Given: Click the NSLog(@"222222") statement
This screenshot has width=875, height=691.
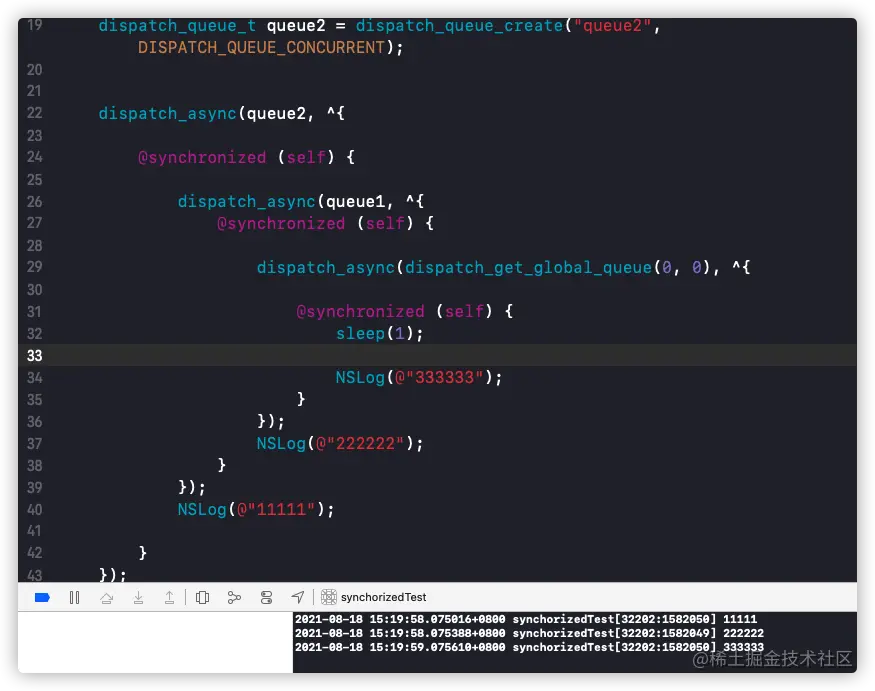Looking at the screenshot, I should coord(340,444).
